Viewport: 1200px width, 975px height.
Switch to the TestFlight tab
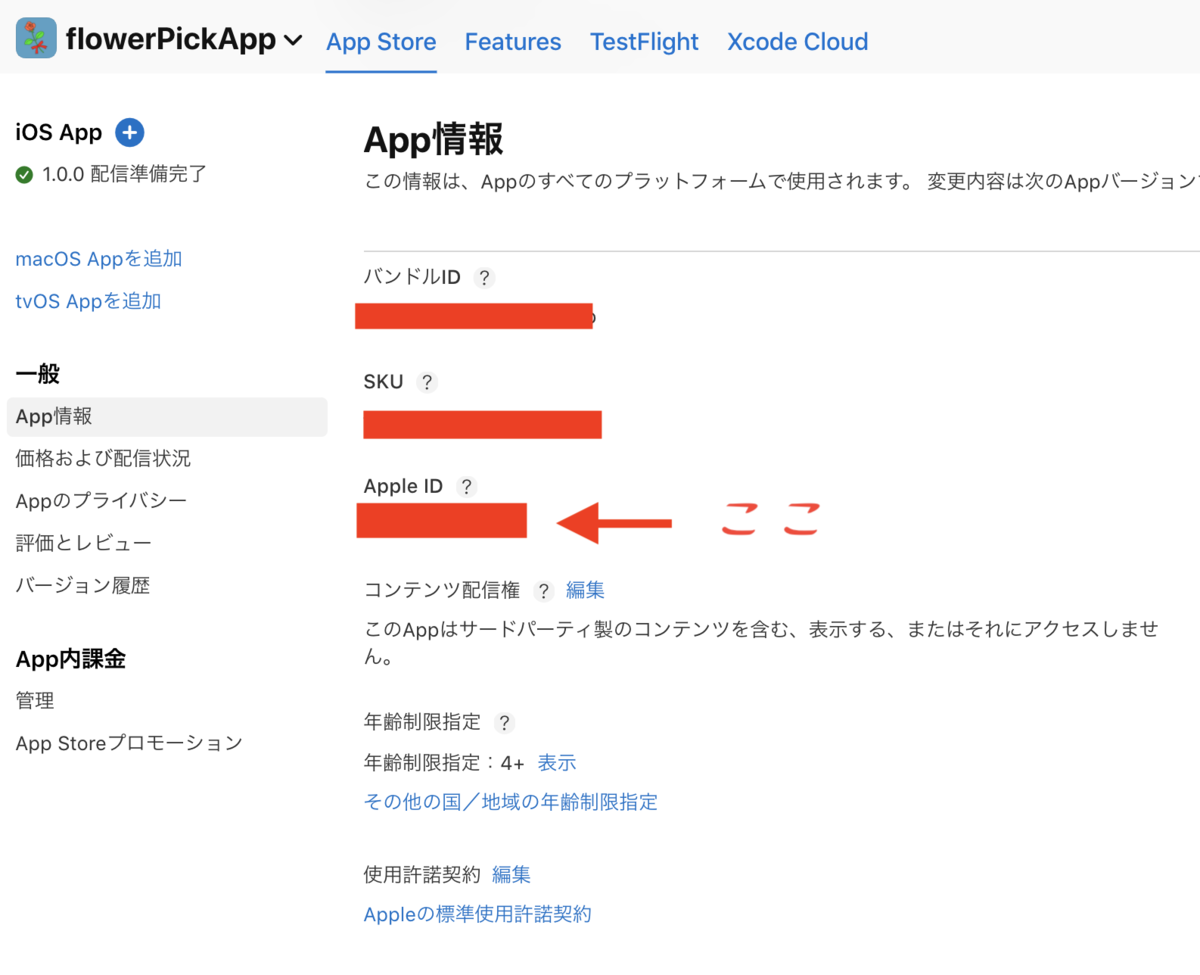click(644, 42)
